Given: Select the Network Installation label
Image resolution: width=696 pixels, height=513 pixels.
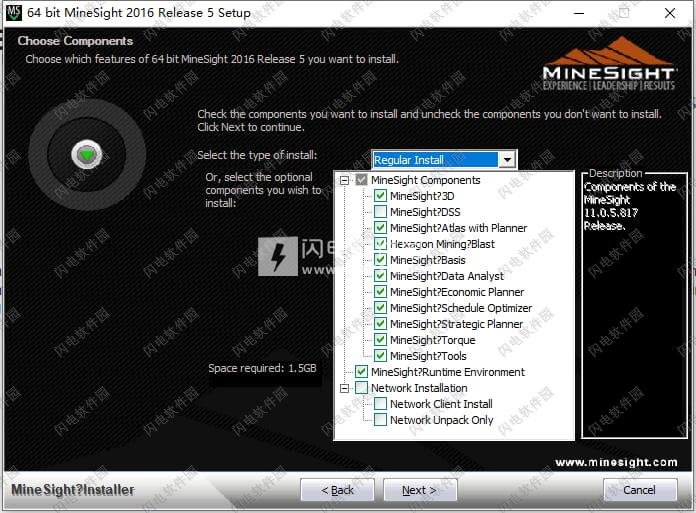Looking at the screenshot, I should tap(419, 387).
